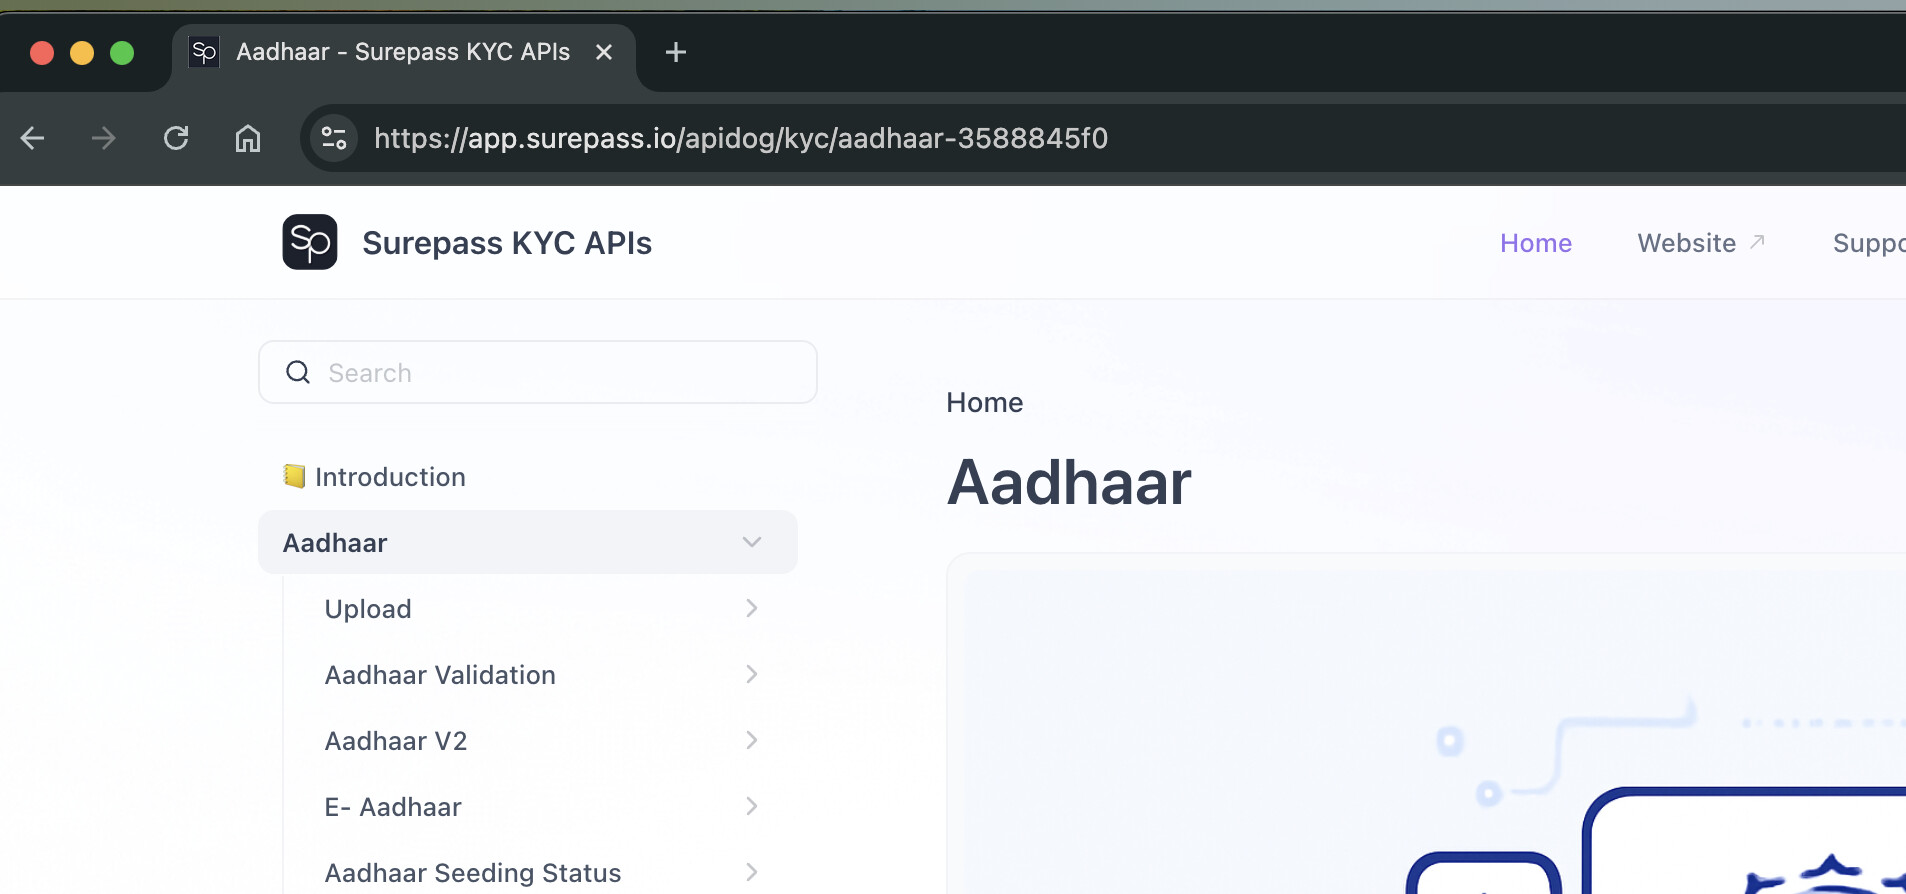This screenshot has width=1906, height=894.
Task: Focus the Search input field
Action: point(538,372)
